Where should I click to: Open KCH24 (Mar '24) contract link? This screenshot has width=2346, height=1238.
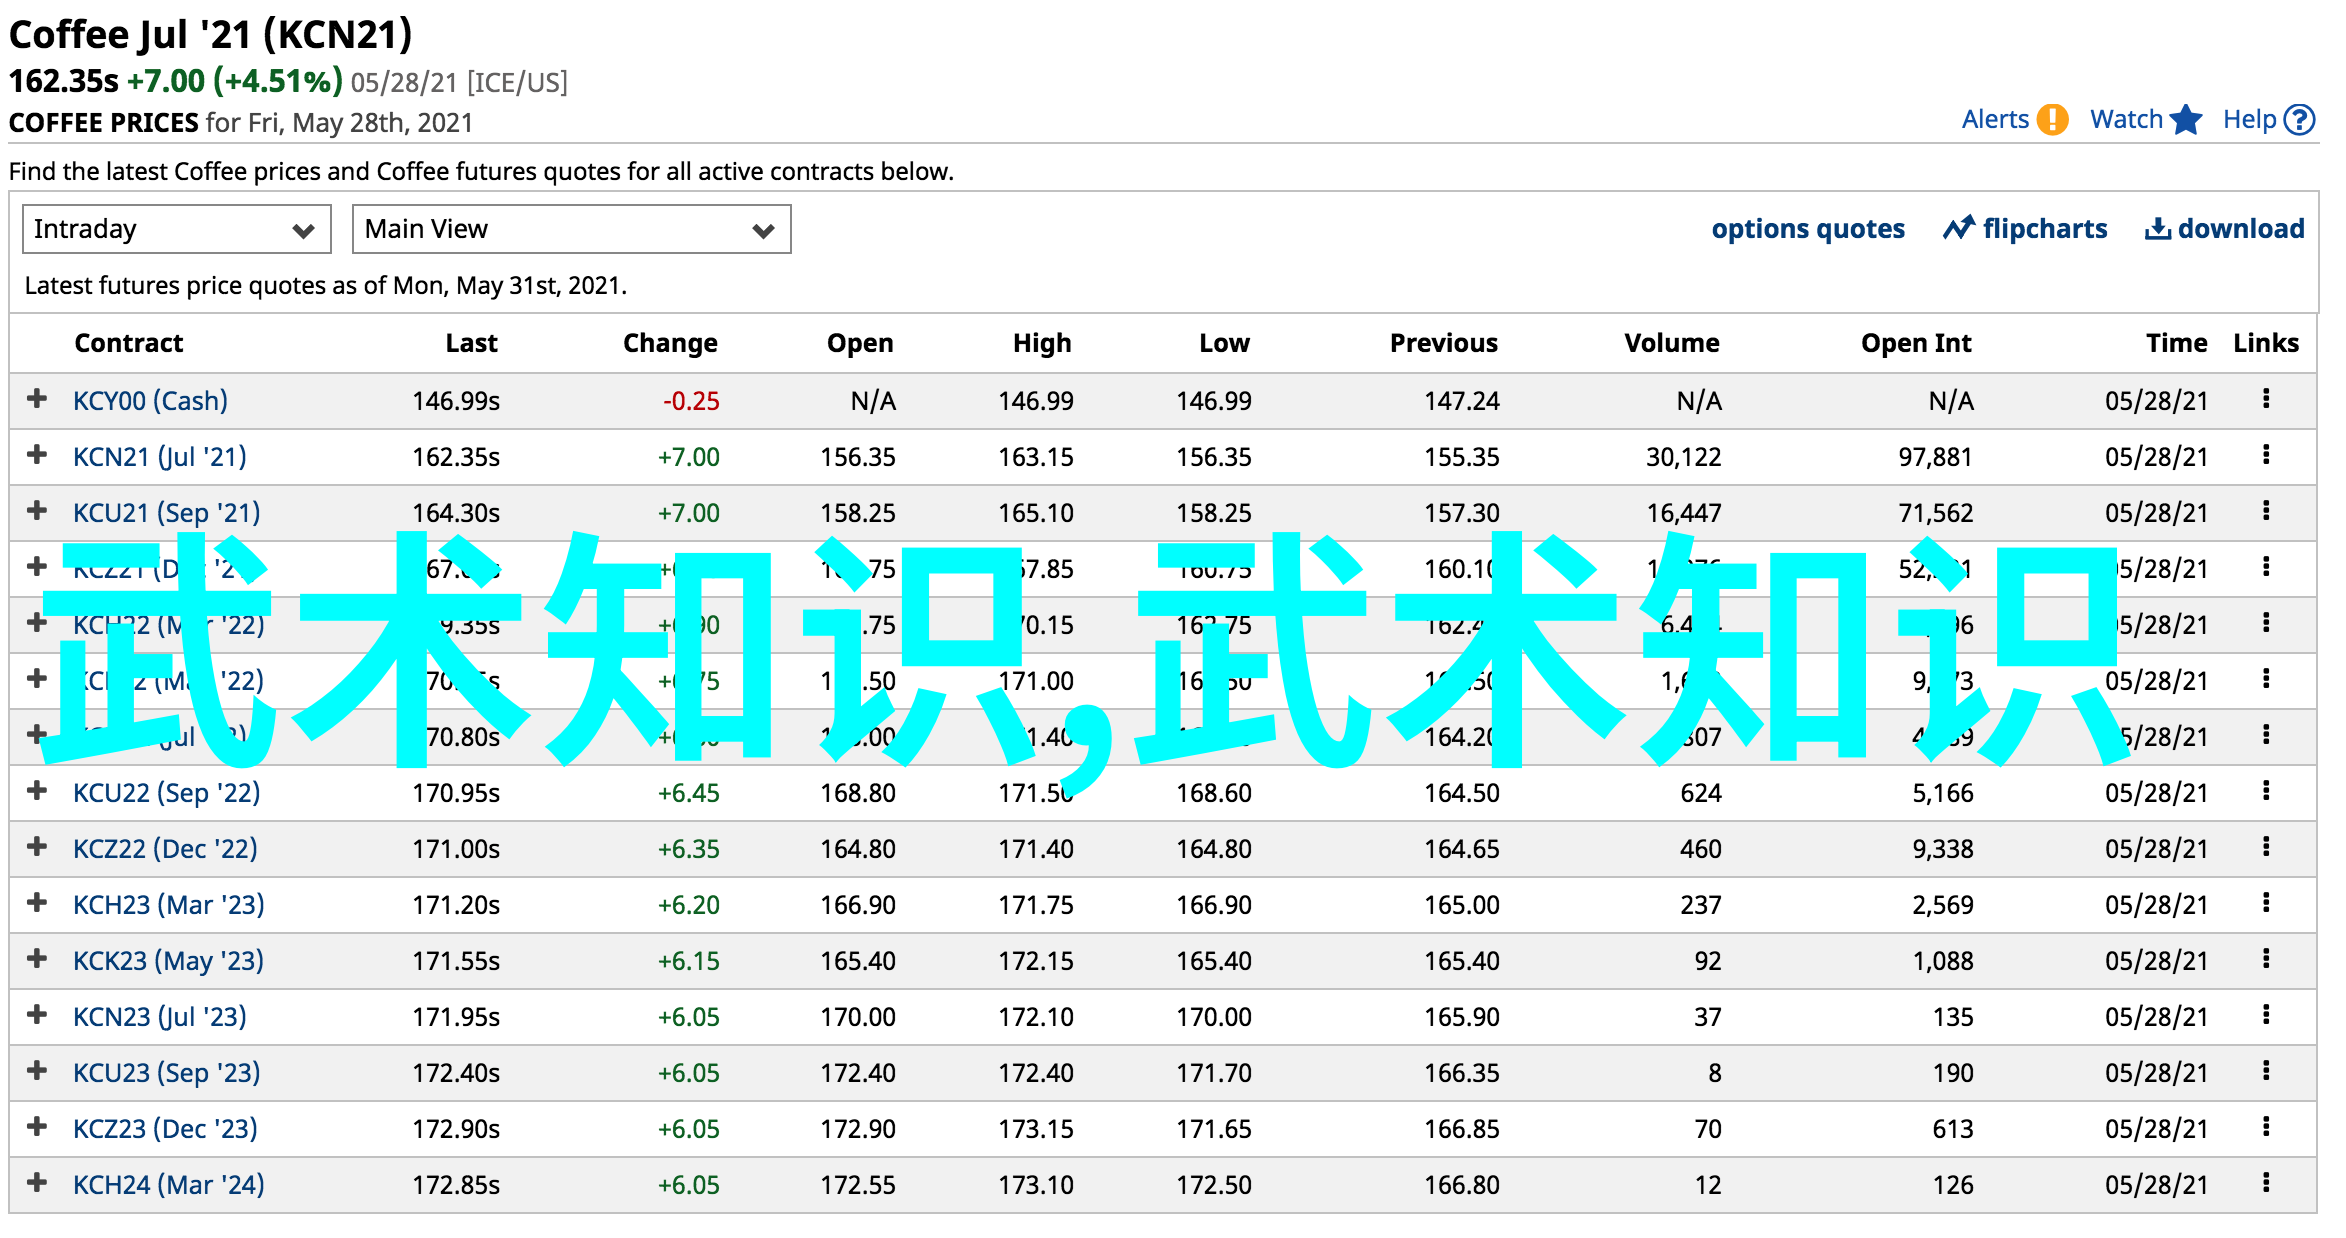click(168, 1184)
